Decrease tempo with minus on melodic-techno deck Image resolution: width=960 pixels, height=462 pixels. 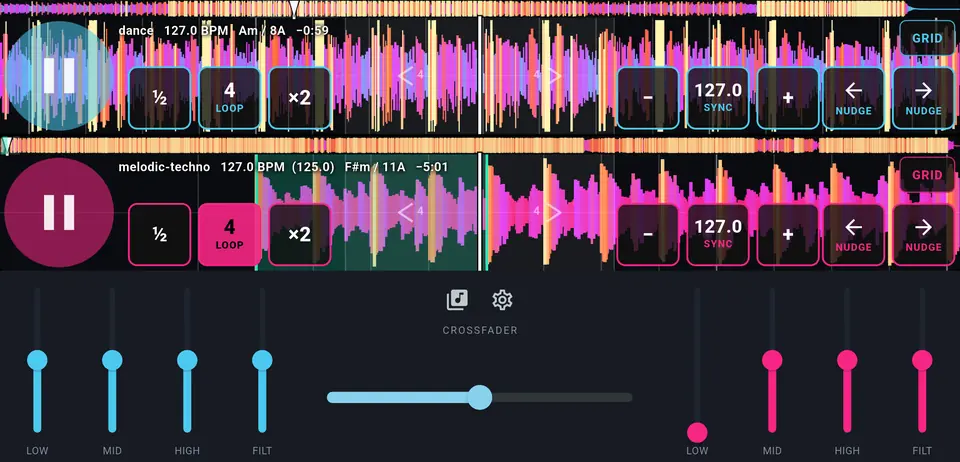[648, 234]
